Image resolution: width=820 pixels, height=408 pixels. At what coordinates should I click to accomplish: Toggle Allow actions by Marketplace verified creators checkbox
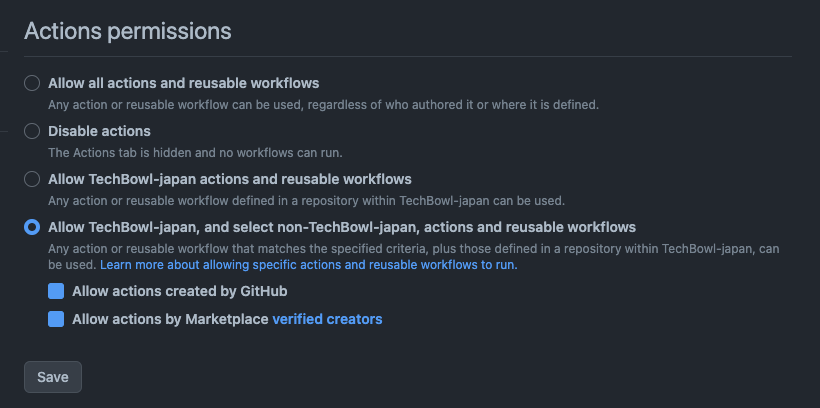tap(56, 319)
